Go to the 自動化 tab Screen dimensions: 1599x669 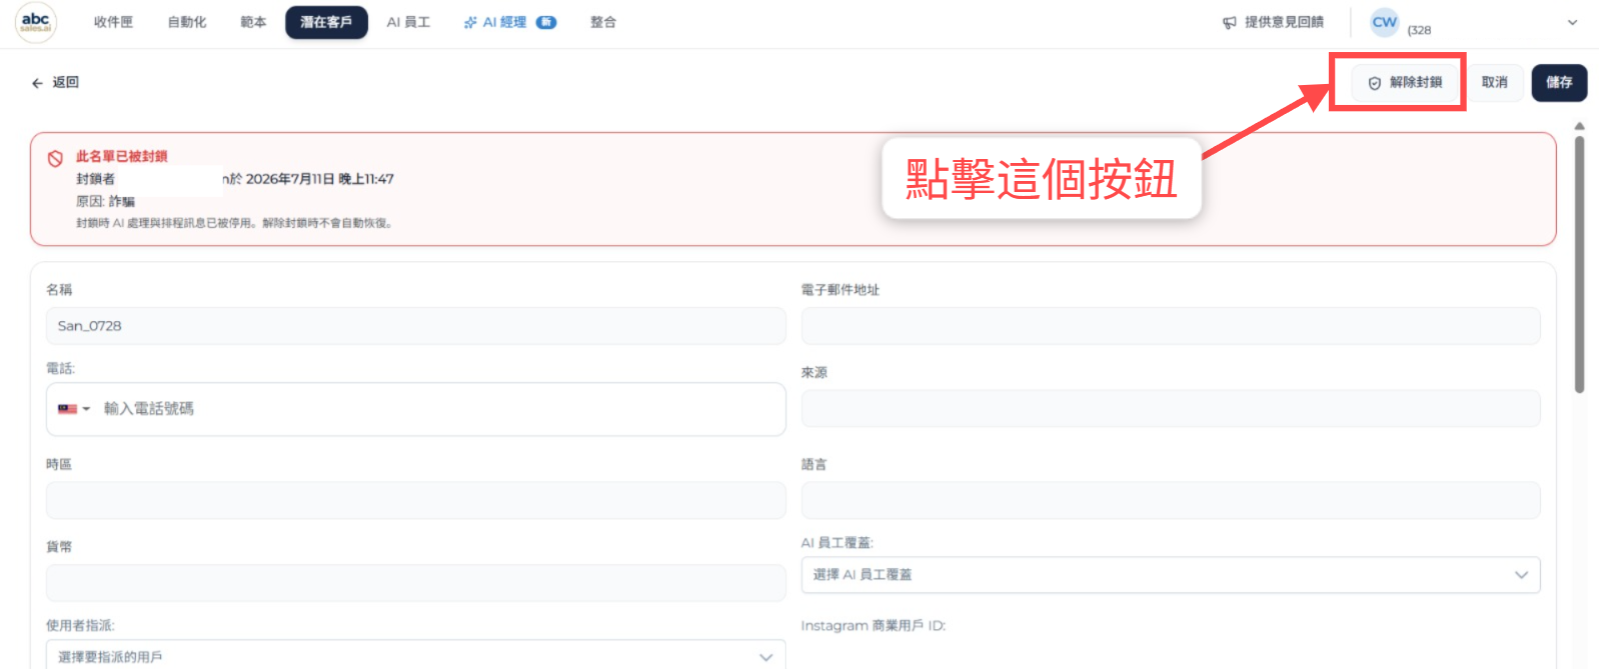[x=187, y=22]
